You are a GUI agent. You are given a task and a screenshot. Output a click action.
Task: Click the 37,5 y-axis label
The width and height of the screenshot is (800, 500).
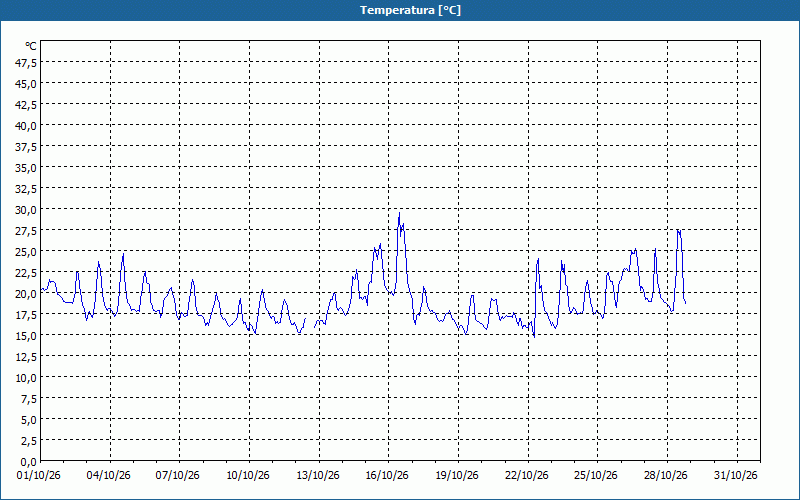click(27, 147)
